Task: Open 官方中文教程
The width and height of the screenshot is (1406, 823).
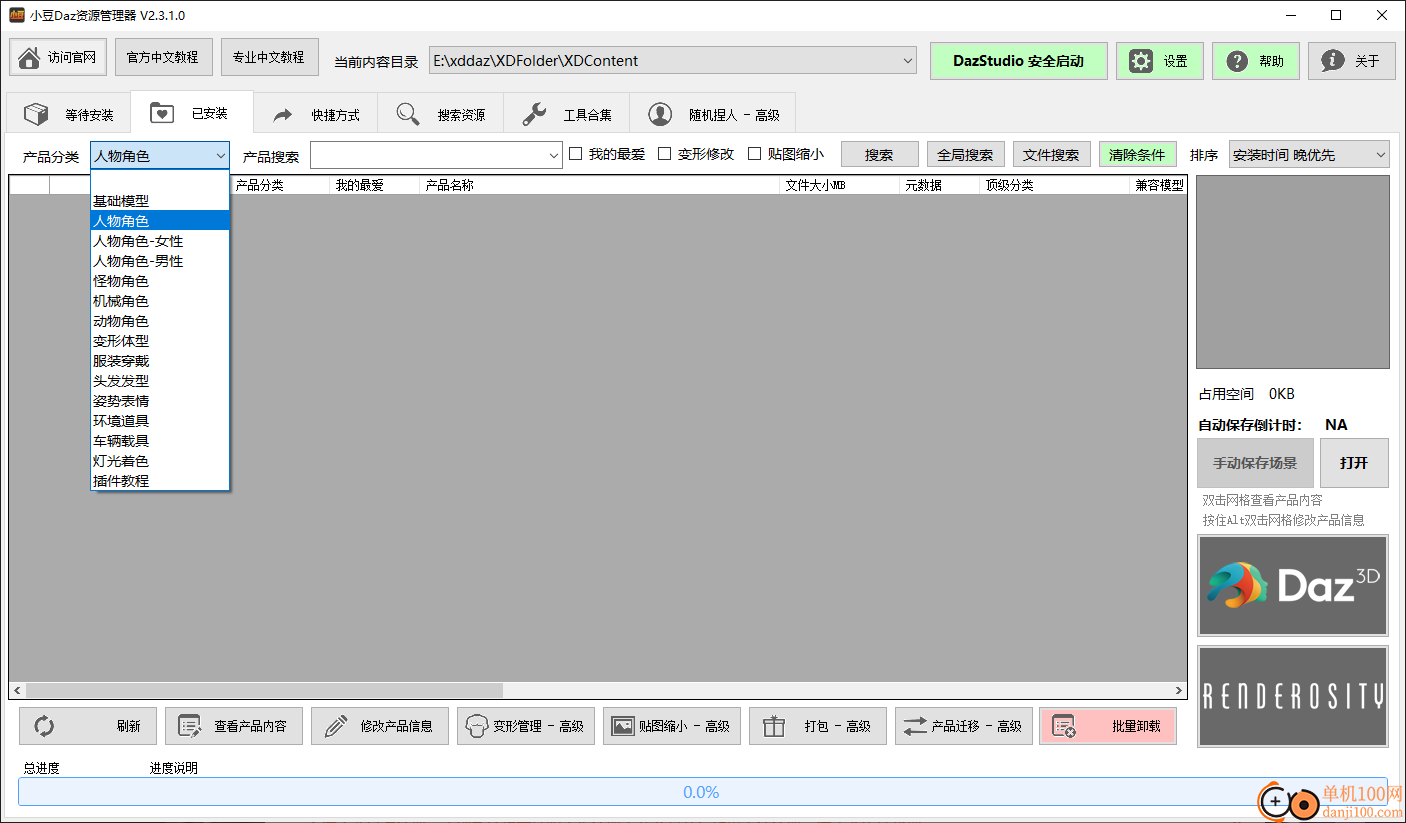Action: (x=163, y=57)
